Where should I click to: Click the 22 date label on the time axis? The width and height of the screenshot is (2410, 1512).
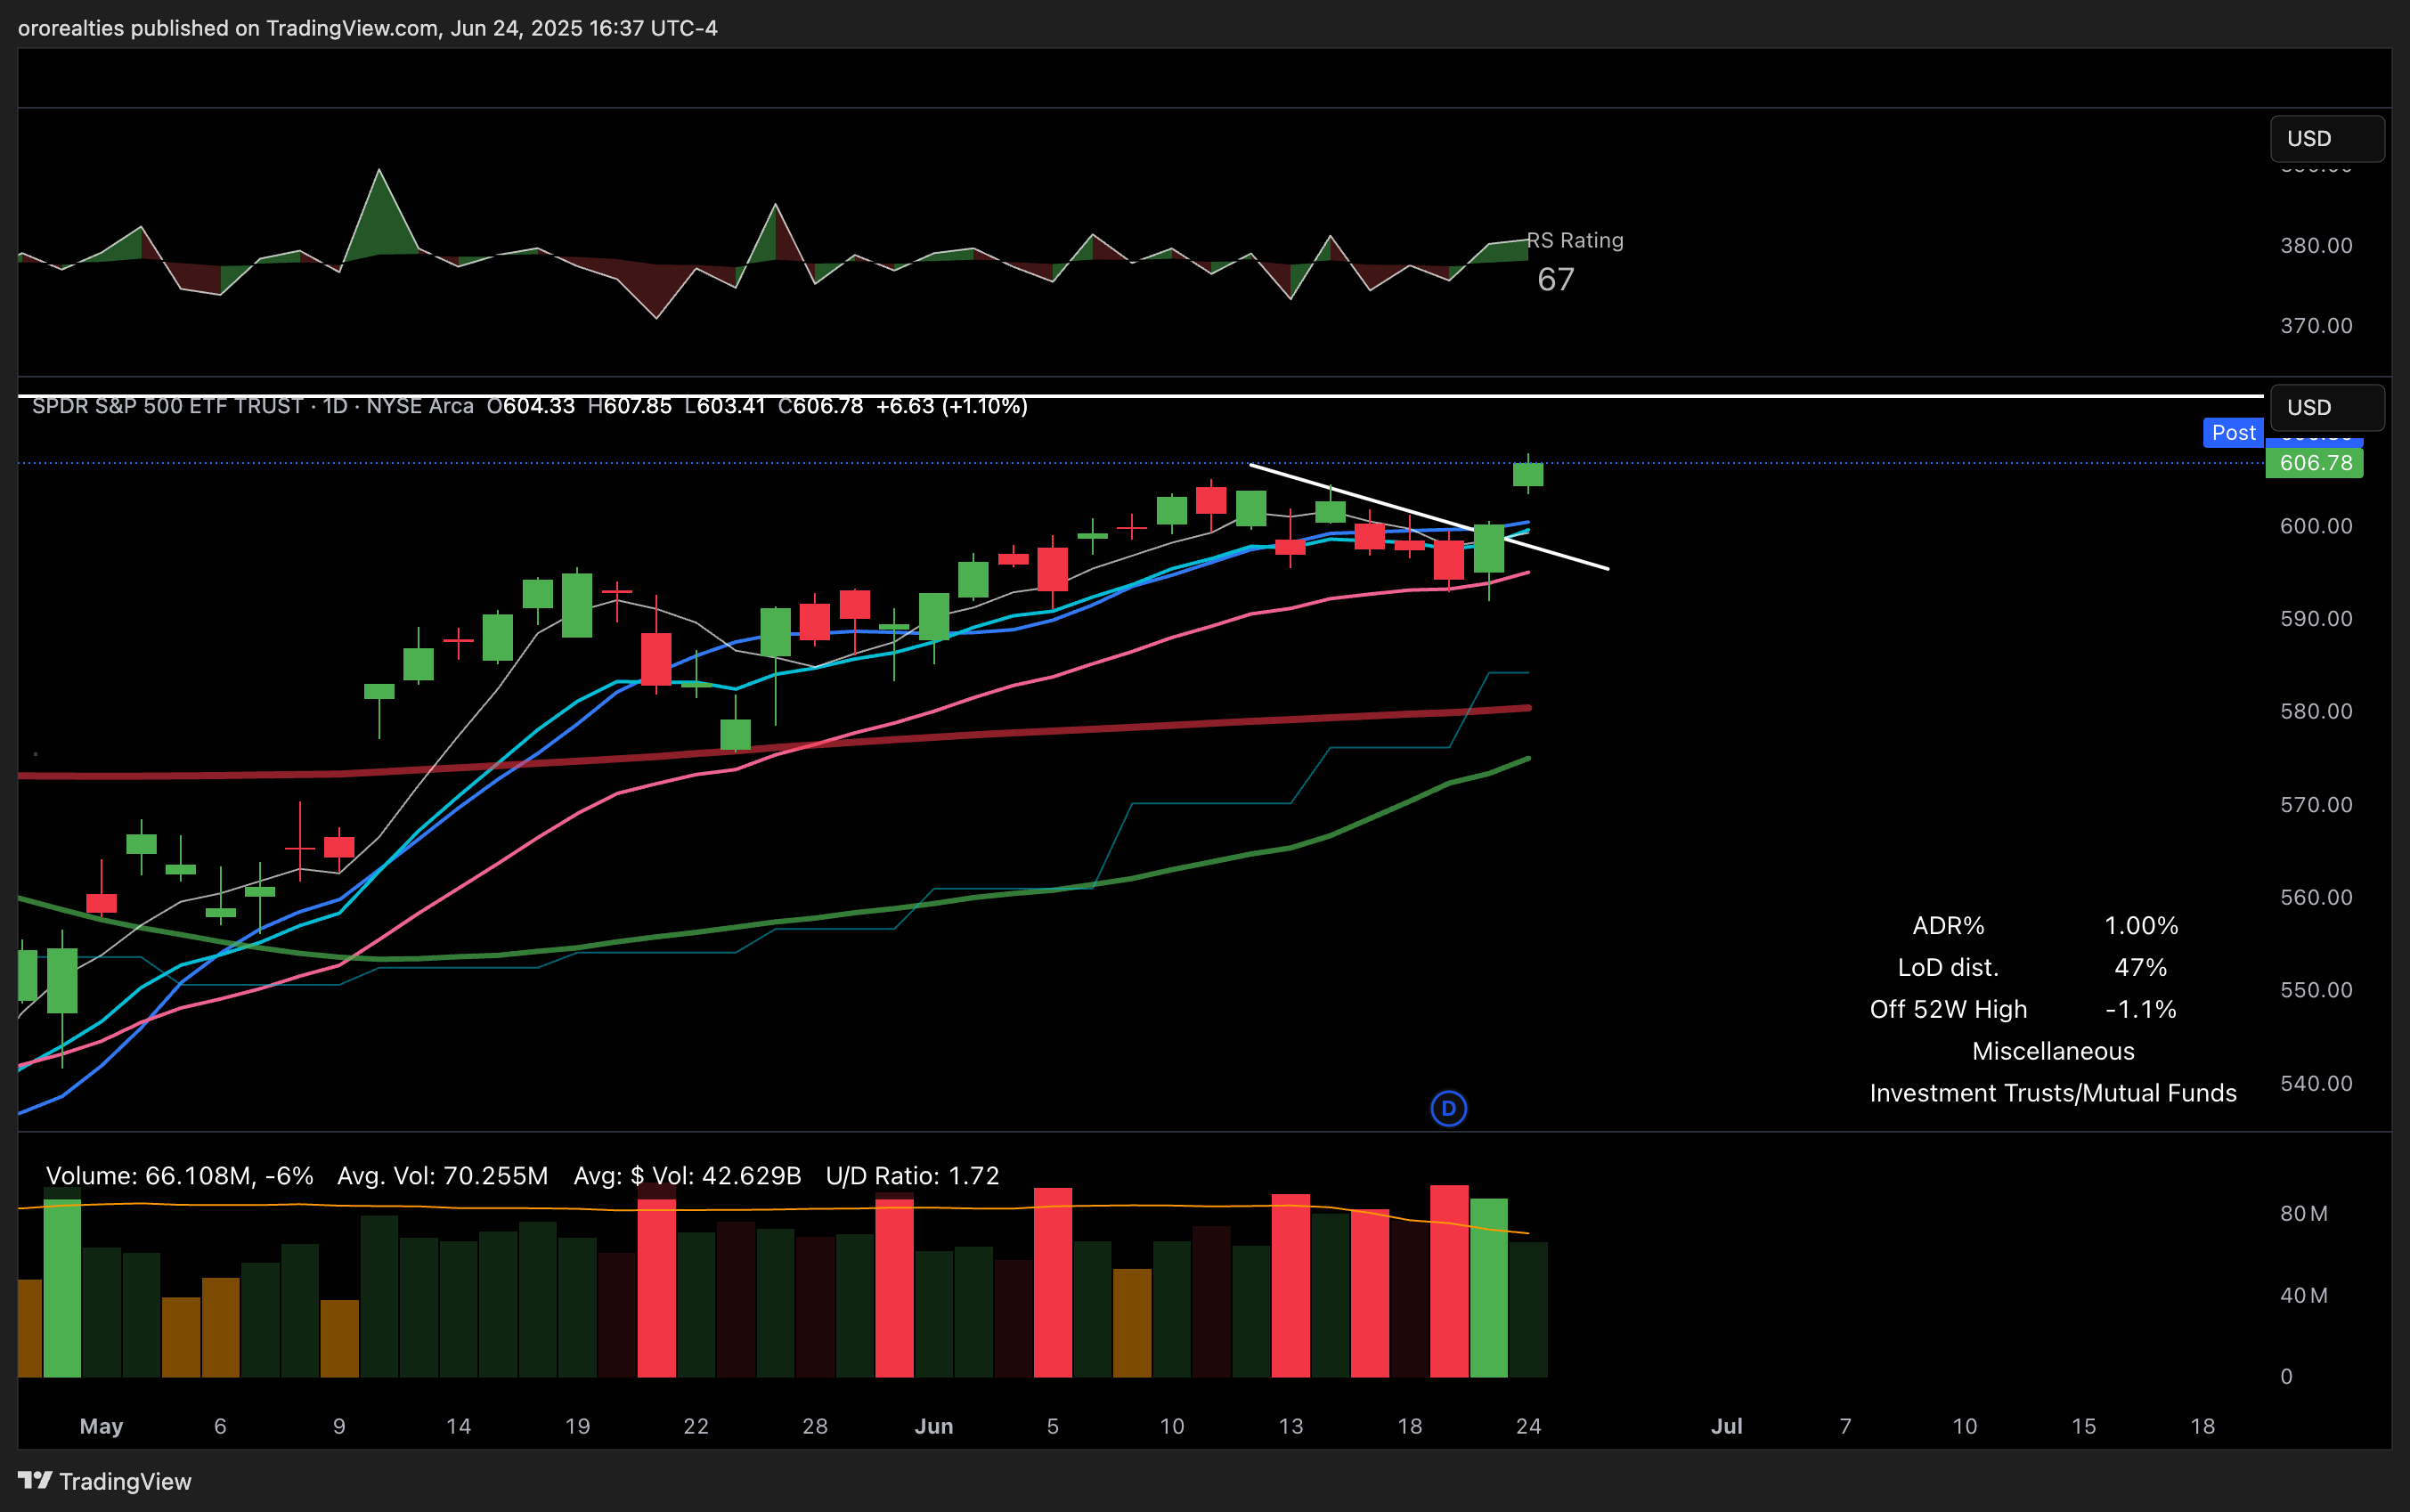[696, 1427]
